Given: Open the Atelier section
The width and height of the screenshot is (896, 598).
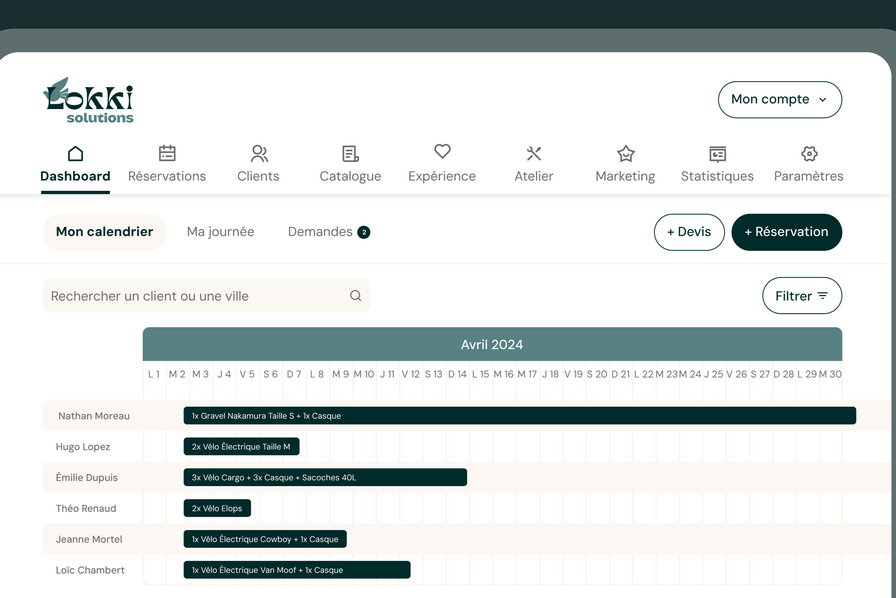Looking at the screenshot, I should click(534, 176).
